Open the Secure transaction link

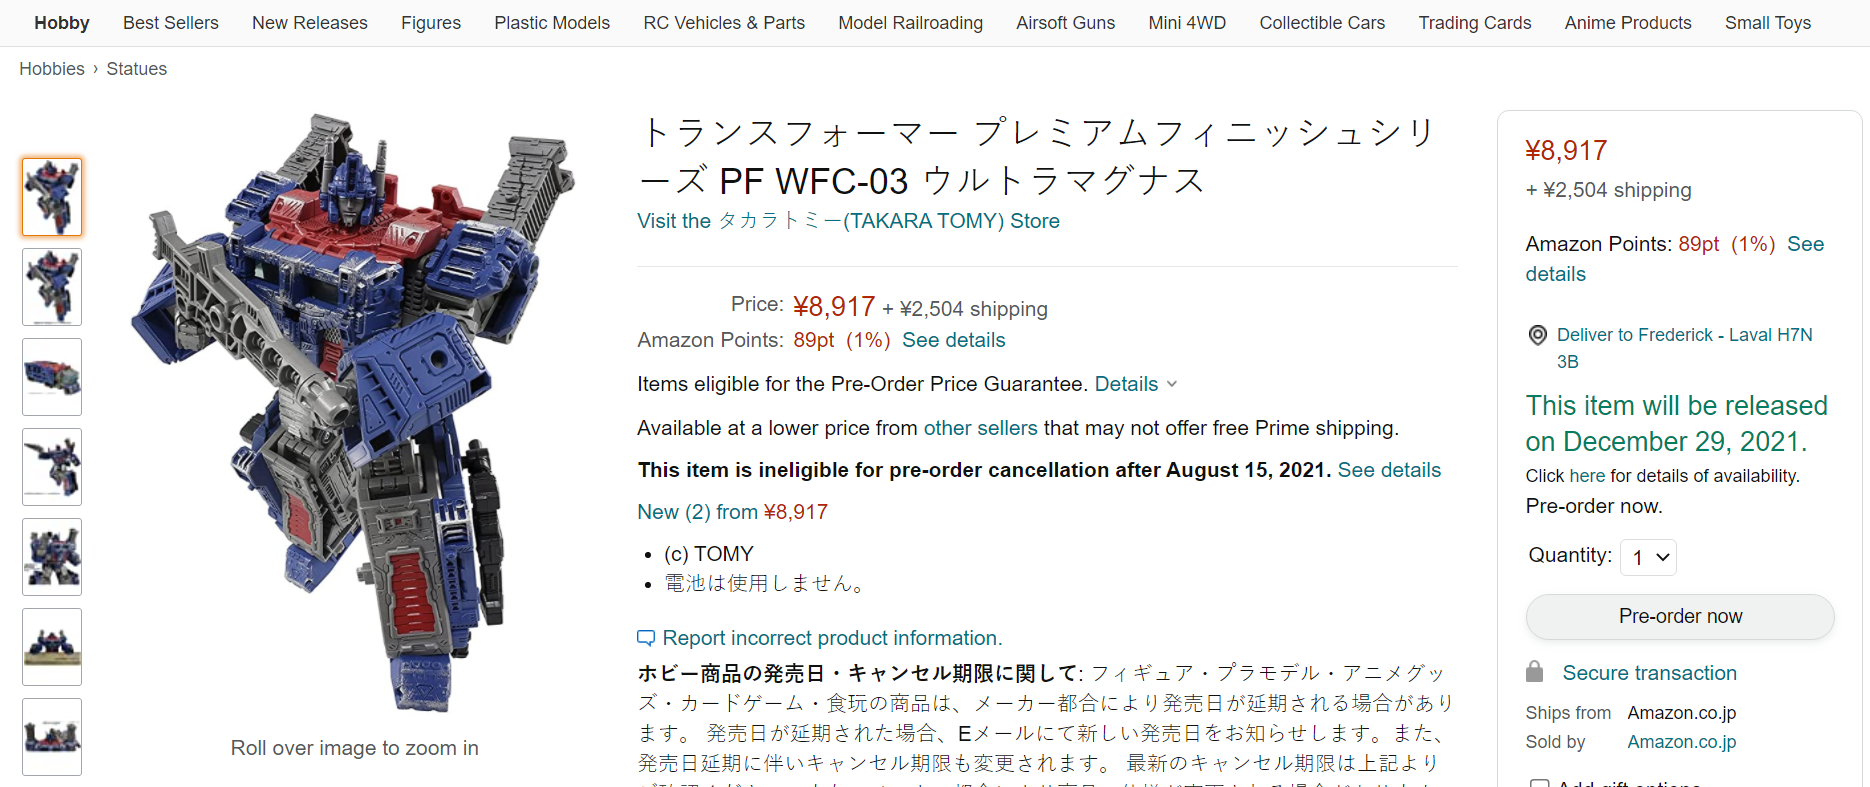(x=1649, y=673)
